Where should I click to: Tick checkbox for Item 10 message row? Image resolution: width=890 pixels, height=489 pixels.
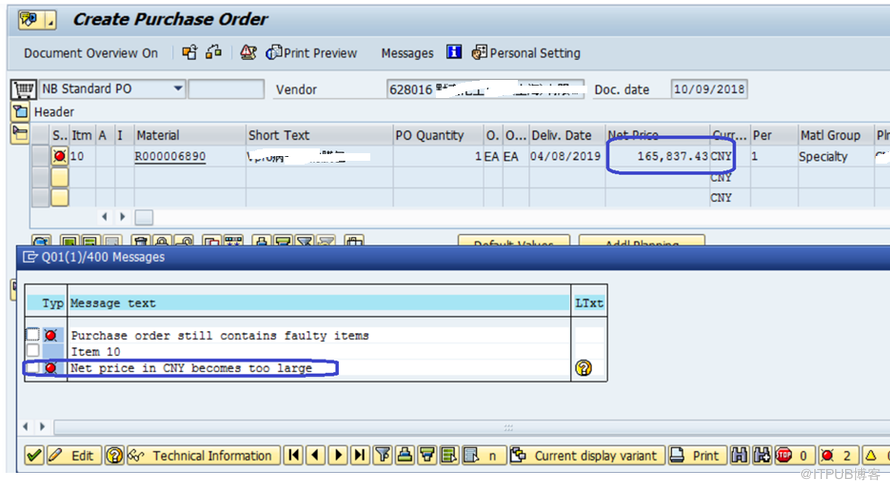pos(33,351)
